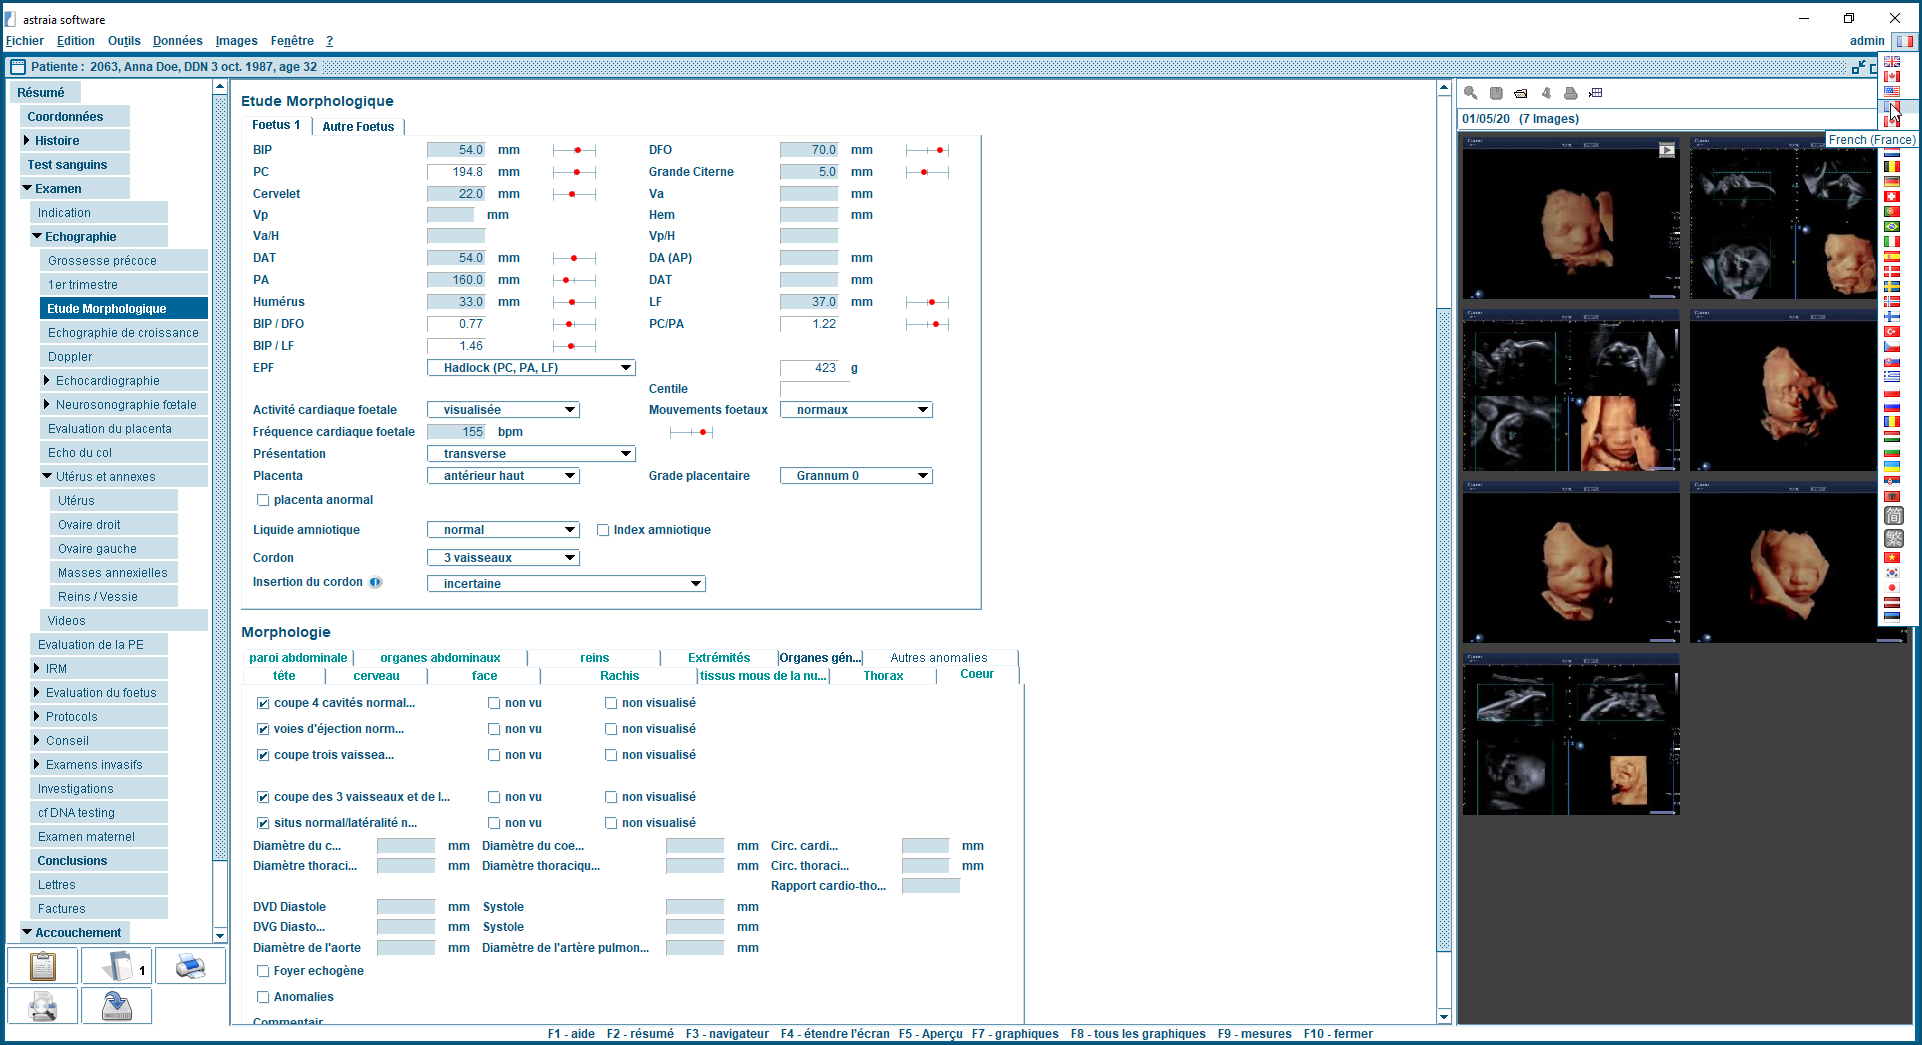The width and height of the screenshot is (1922, 1045).
Task: Switch to the Autre Foetus tab
Action: [358, 127]
